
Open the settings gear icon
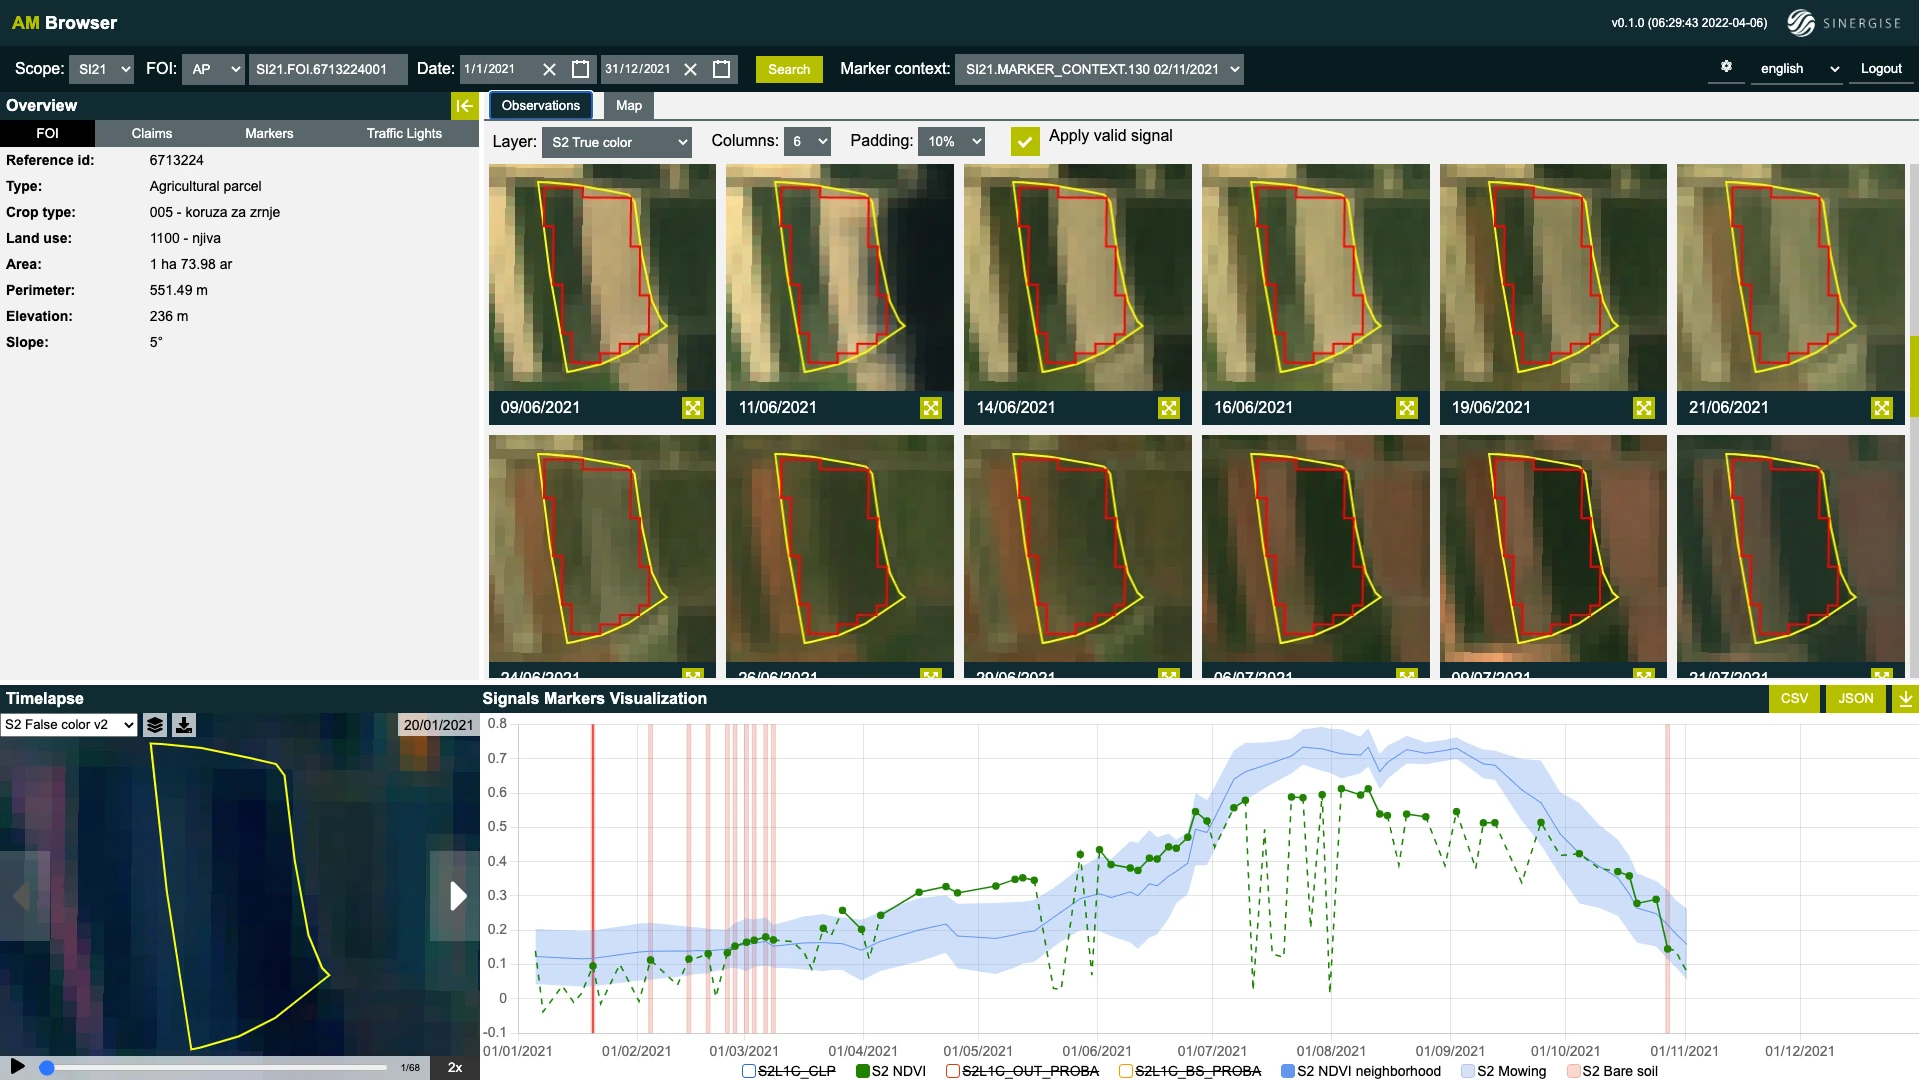(x=1726, y=67)
